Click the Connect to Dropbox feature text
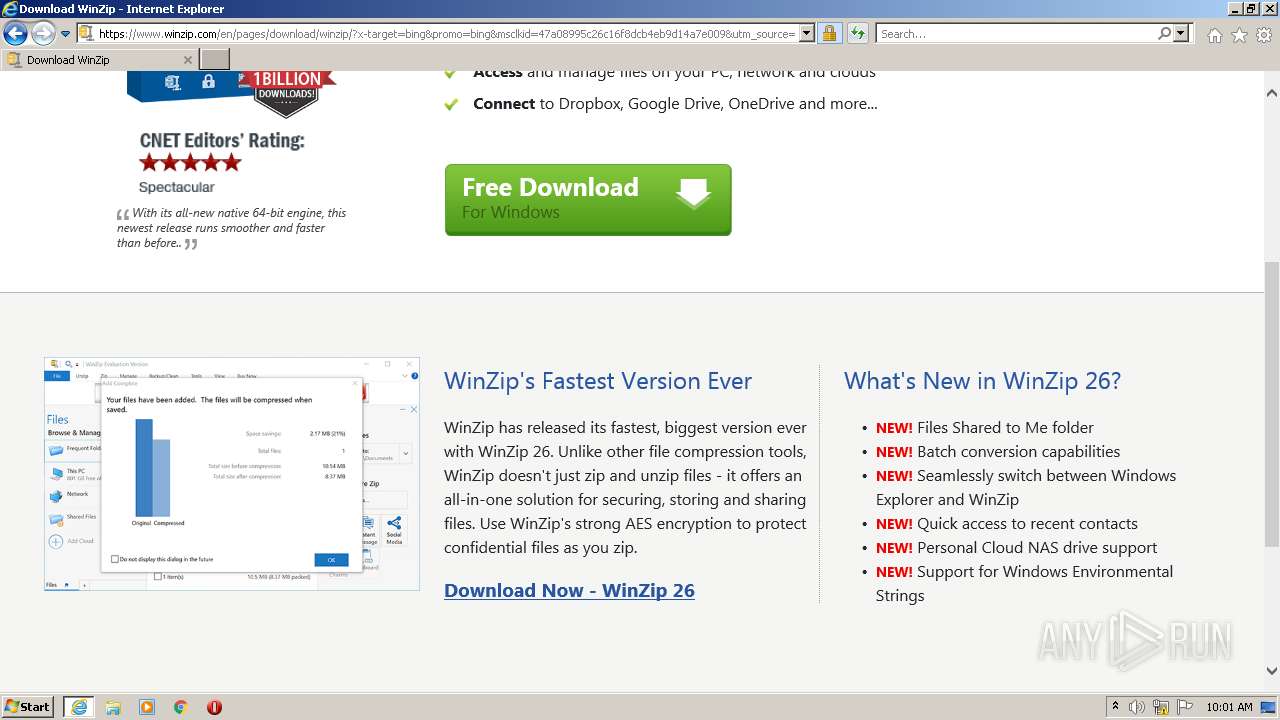The image size is (1280, 720). (x=675, y=104)
